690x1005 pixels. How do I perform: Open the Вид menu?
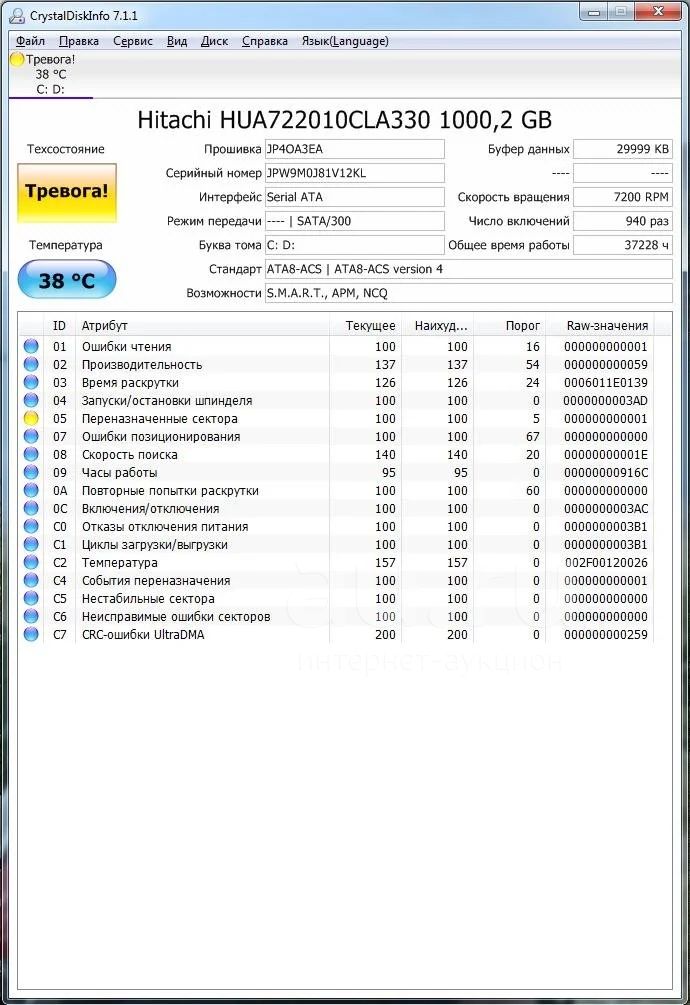(177, 41)
